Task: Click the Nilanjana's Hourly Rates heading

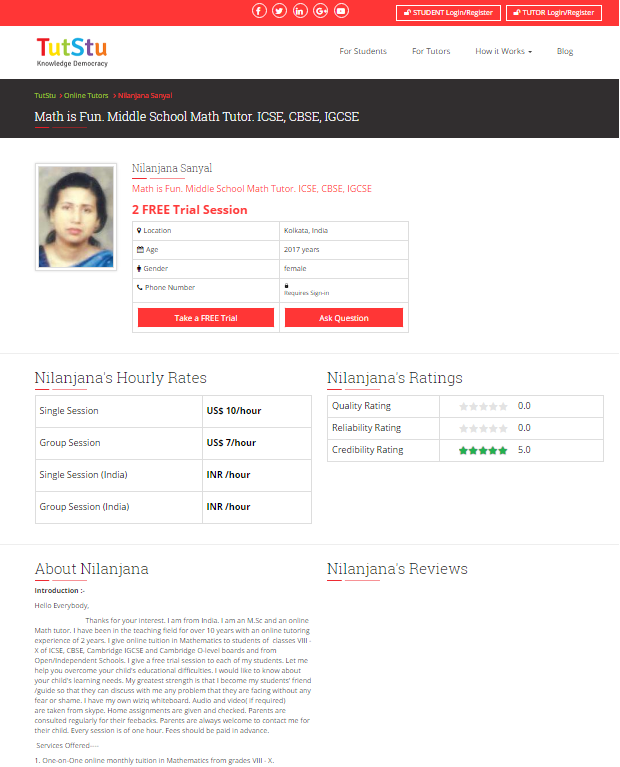Action: click(120, 378)
